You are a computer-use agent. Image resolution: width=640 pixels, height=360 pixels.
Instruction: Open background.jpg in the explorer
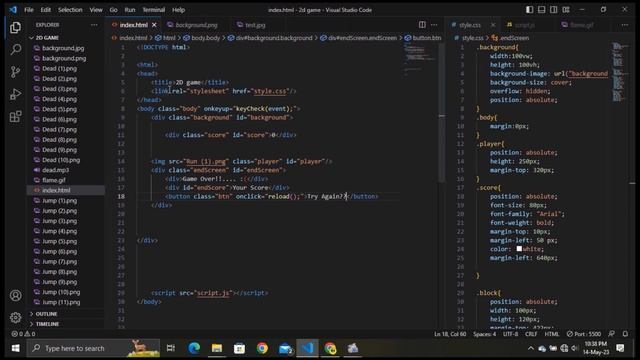[63, 48]
